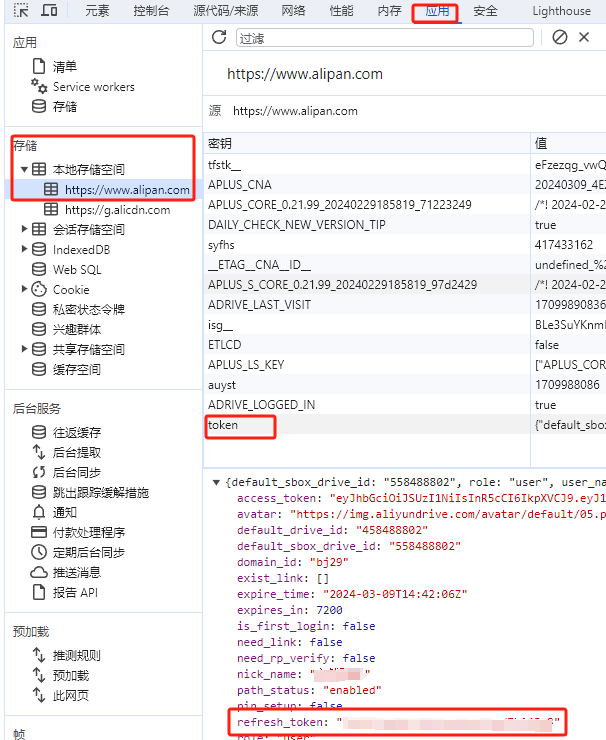Click the inspect element picker icon
Viewport: 606px width, 740px height.
coord(20,11)
